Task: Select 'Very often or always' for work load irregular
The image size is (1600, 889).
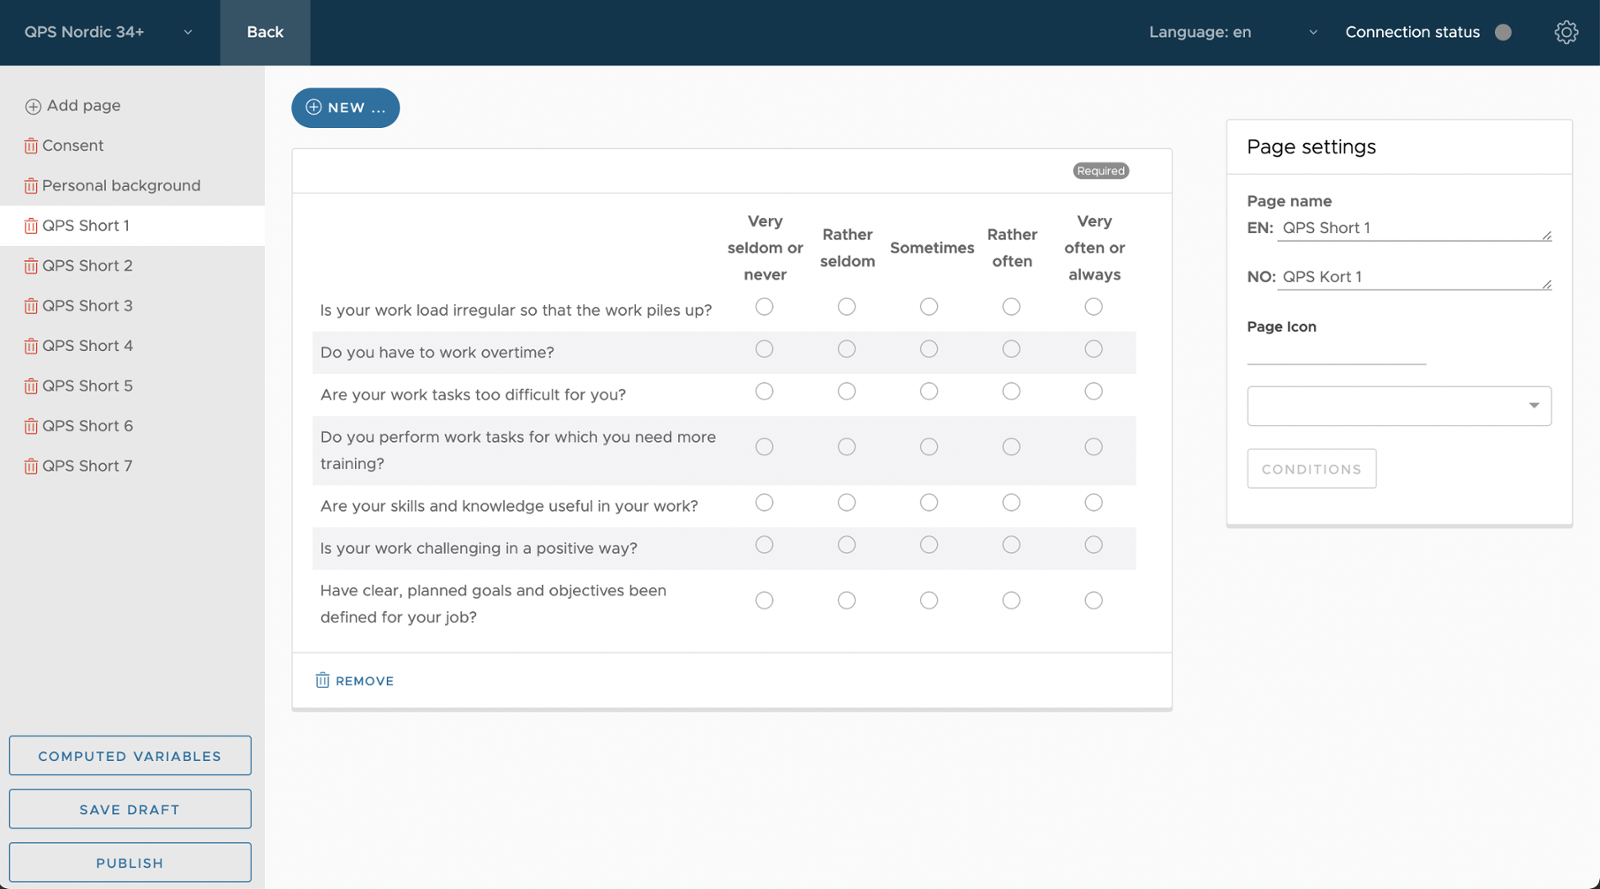Action: tap(1094, 307)
